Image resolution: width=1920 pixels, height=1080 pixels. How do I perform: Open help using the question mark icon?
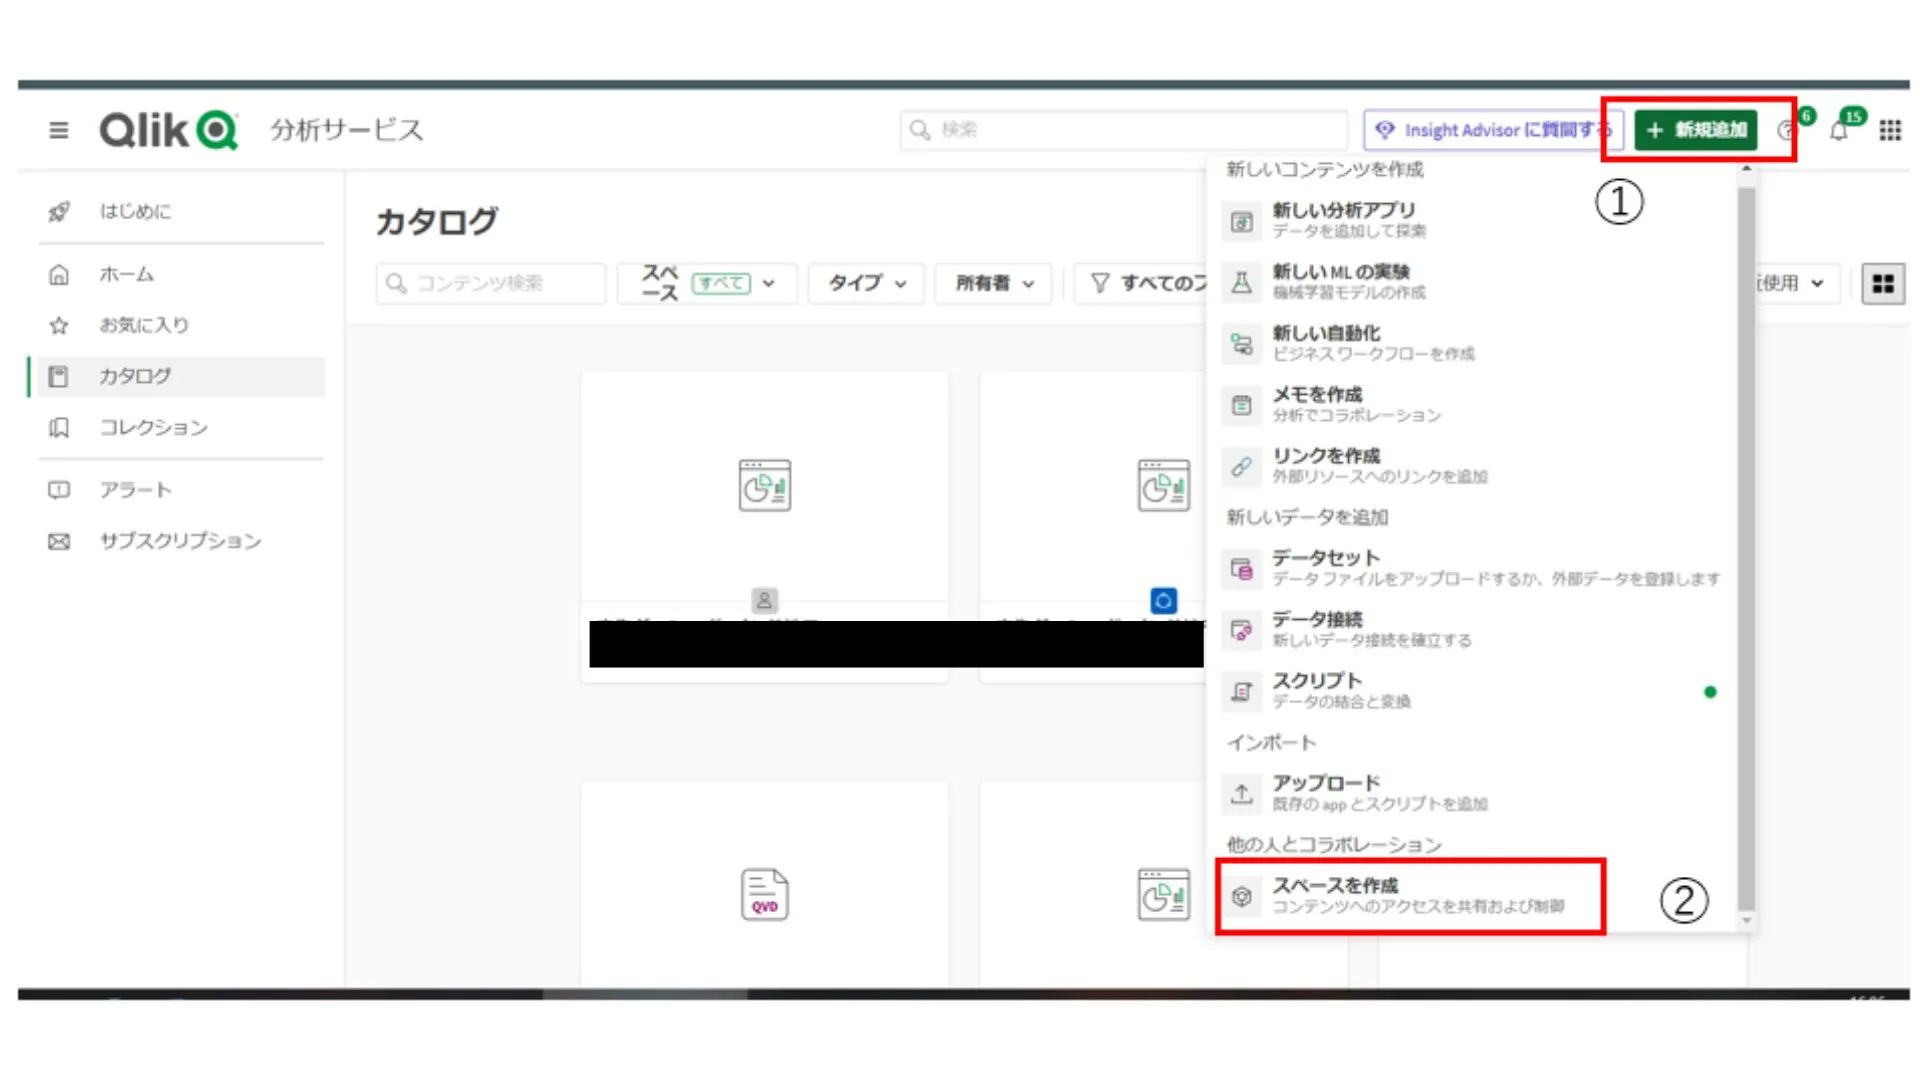click(1787, 130)
